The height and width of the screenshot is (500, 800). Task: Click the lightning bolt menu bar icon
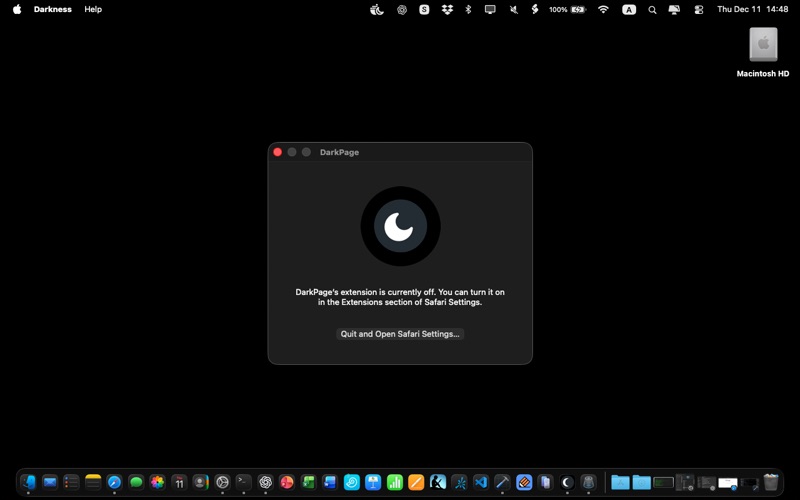tap(535, 9)
